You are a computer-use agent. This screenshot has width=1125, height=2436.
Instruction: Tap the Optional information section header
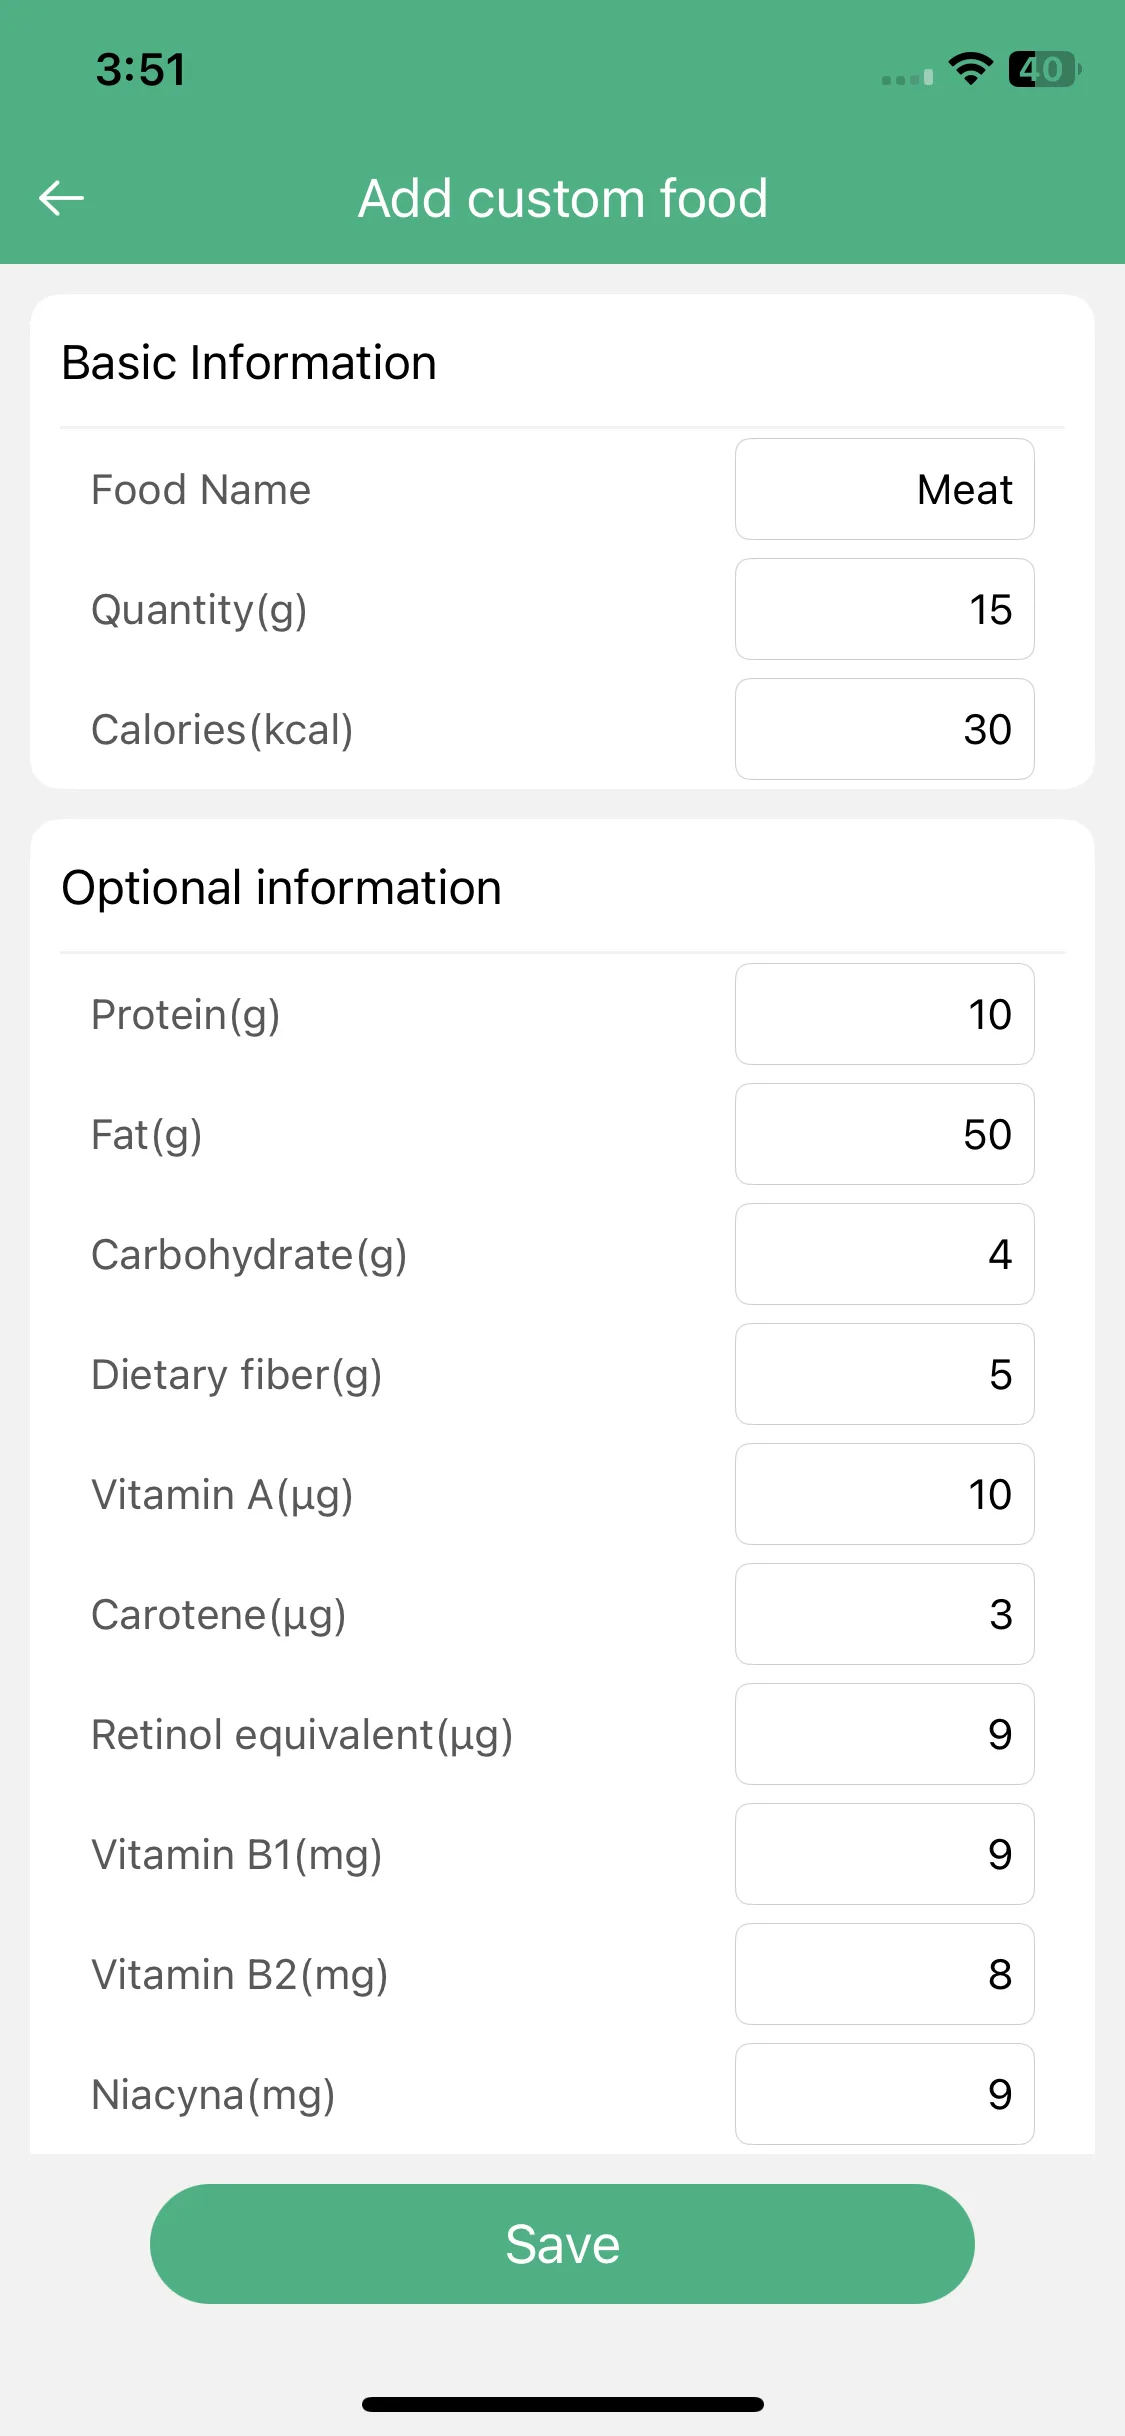coord(281,887)
